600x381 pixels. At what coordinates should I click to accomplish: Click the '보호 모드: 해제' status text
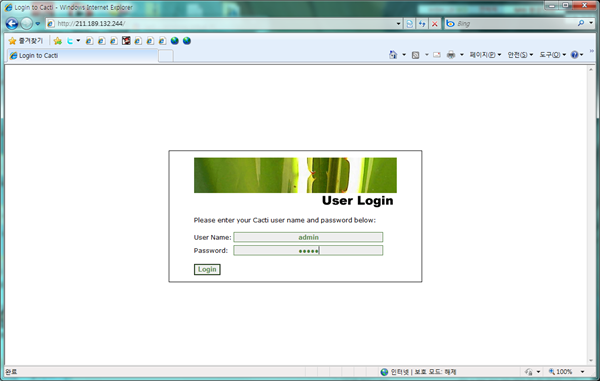click(435, 372)
